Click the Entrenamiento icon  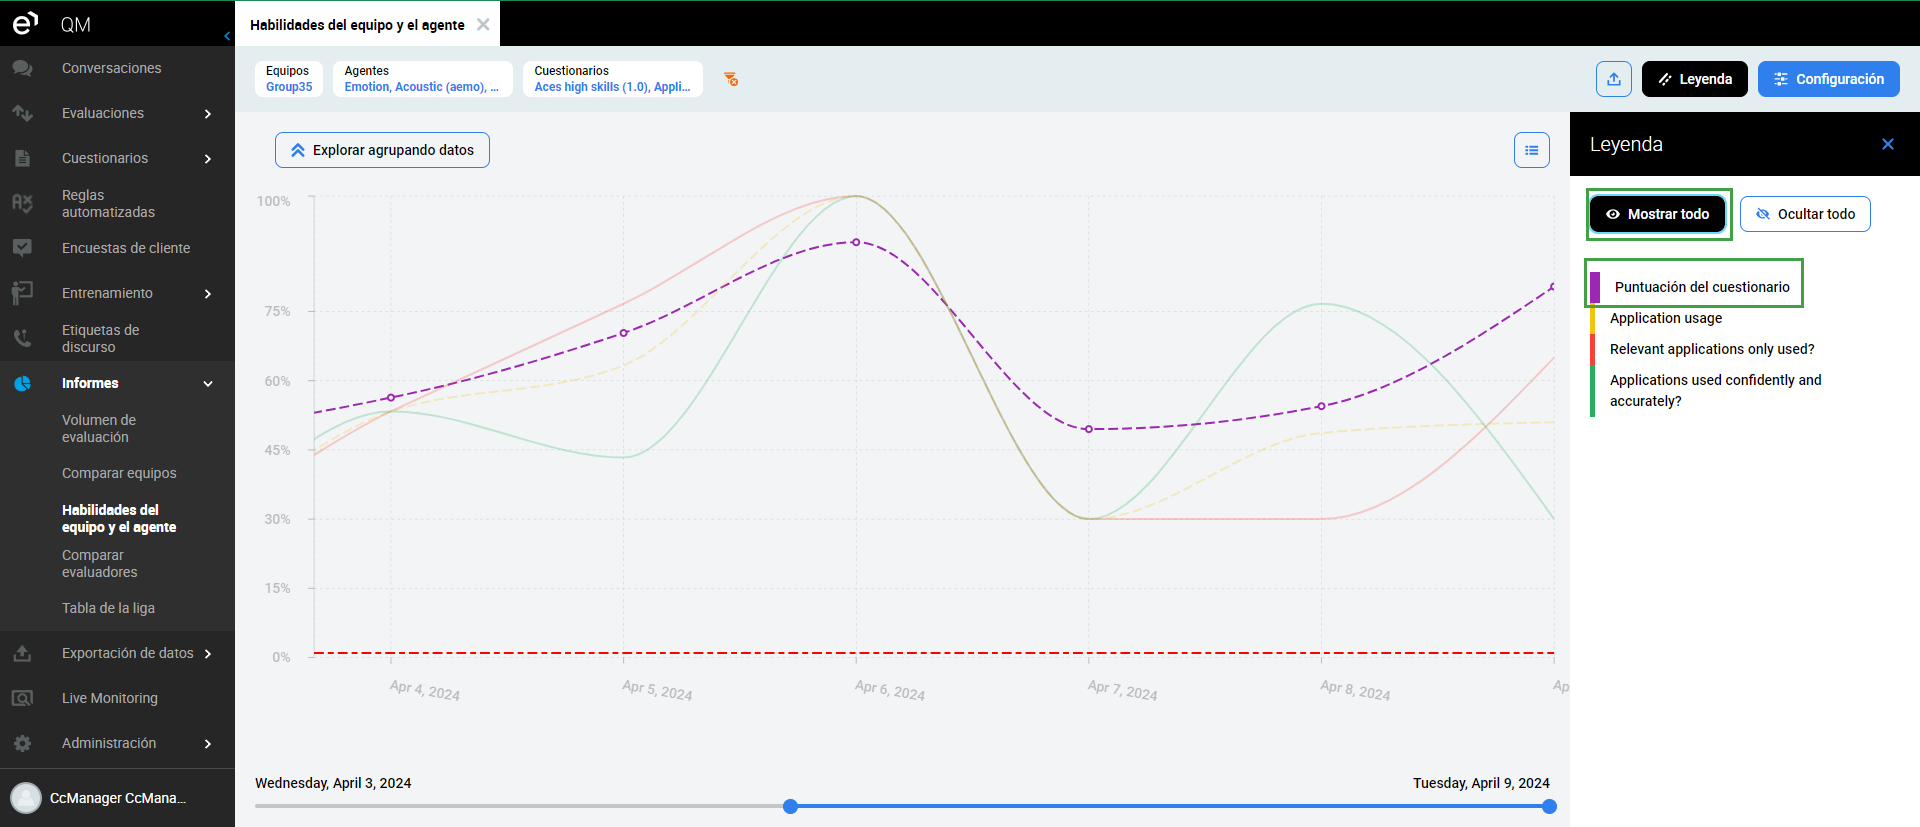(x=22, y=293)
